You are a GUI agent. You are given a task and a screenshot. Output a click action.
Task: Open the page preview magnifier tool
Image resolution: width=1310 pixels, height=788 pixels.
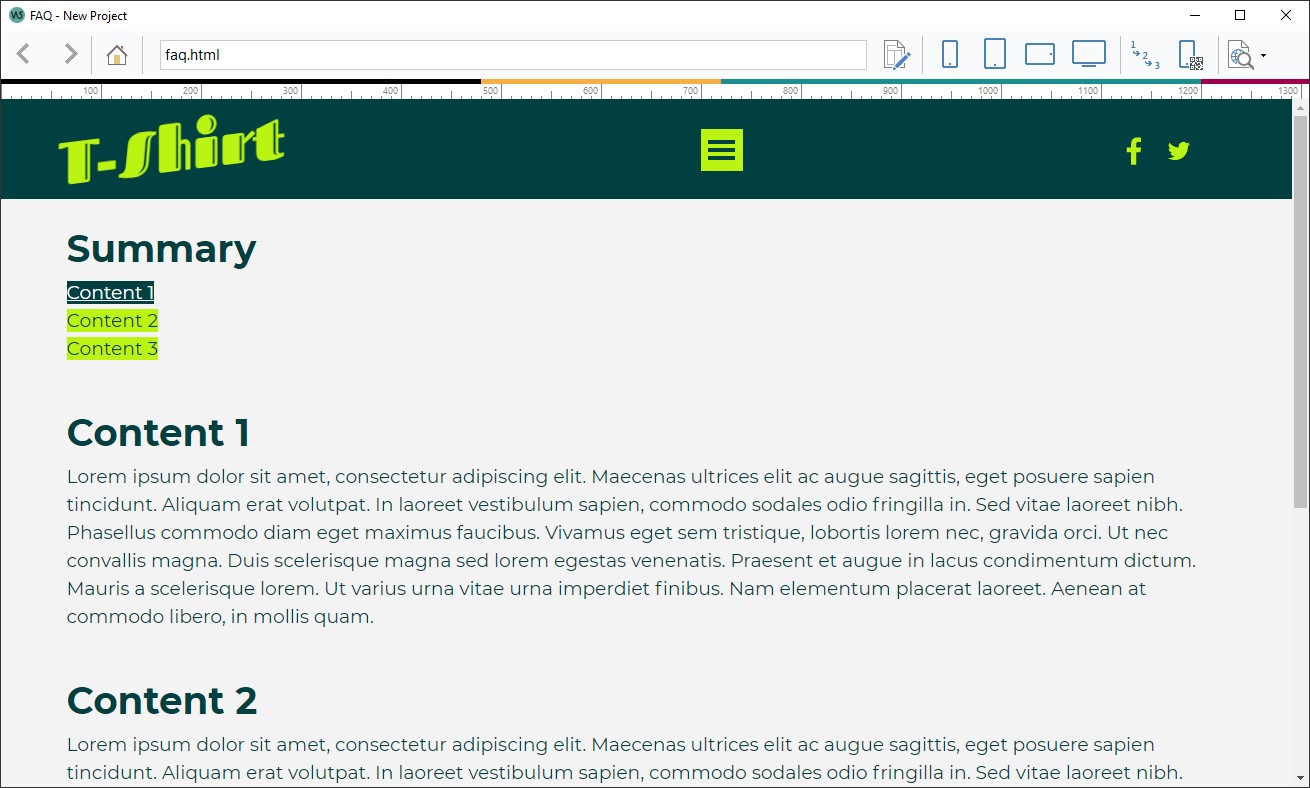tap(1239, 54)
